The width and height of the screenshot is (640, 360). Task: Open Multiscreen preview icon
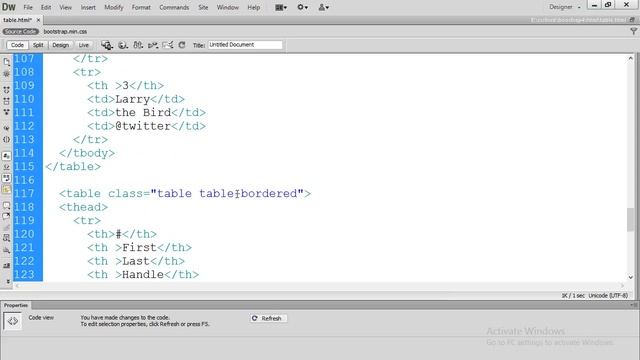[x=107, y=45]
